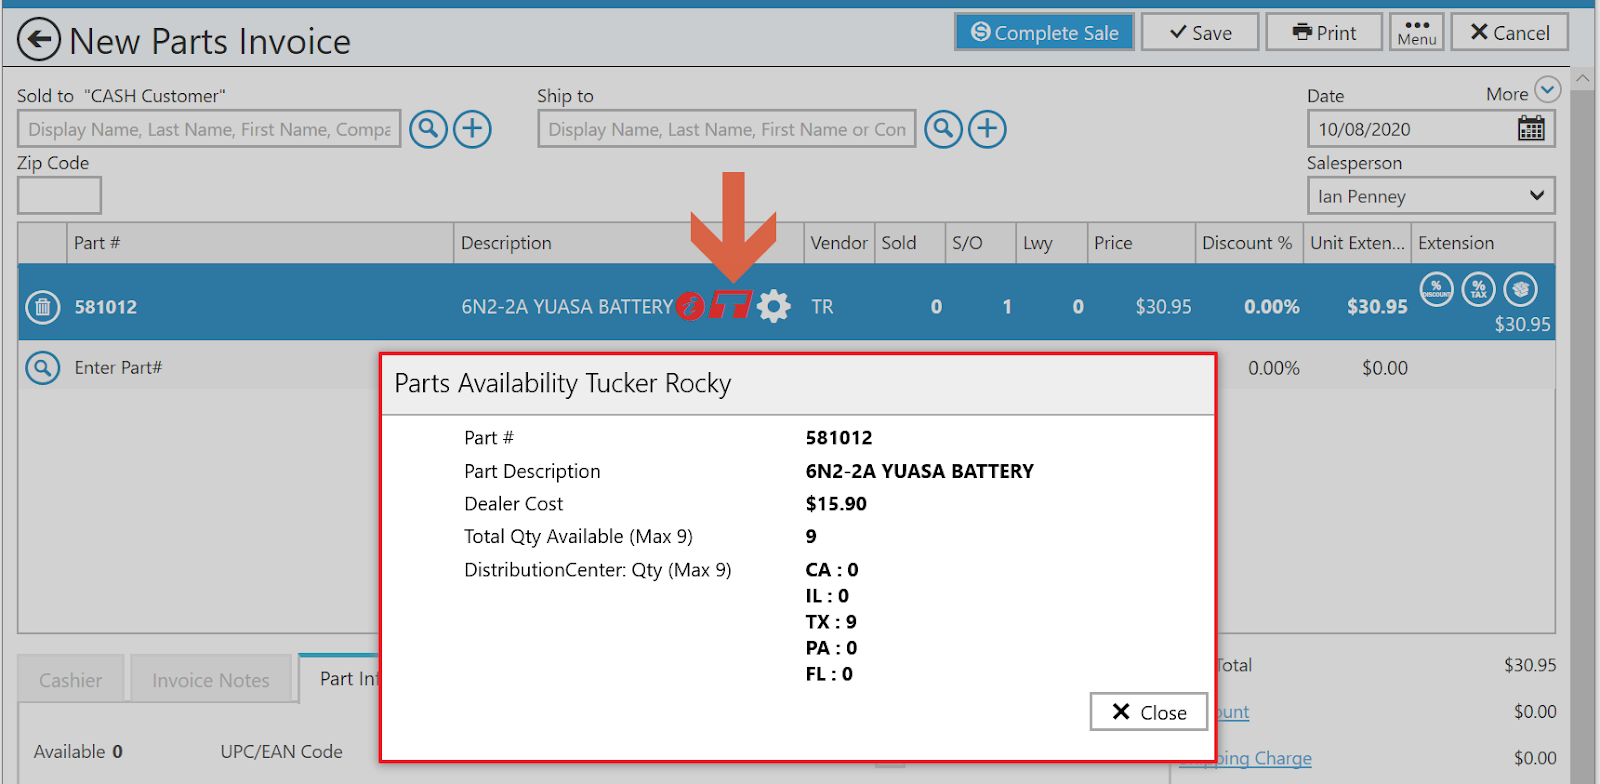Click the Dealer Cost $15.90 value
1600x784 pixels.
pos(836,504)
